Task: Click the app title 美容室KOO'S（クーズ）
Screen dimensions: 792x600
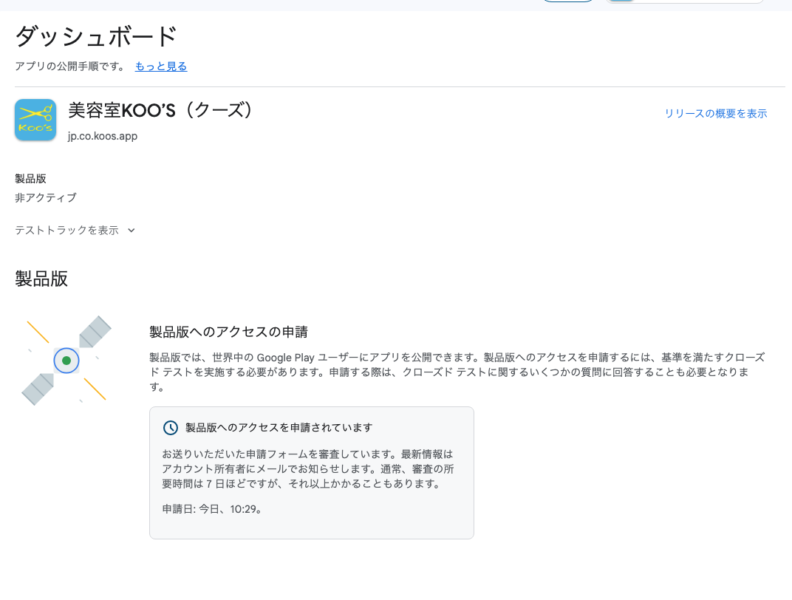Action: 160,110
